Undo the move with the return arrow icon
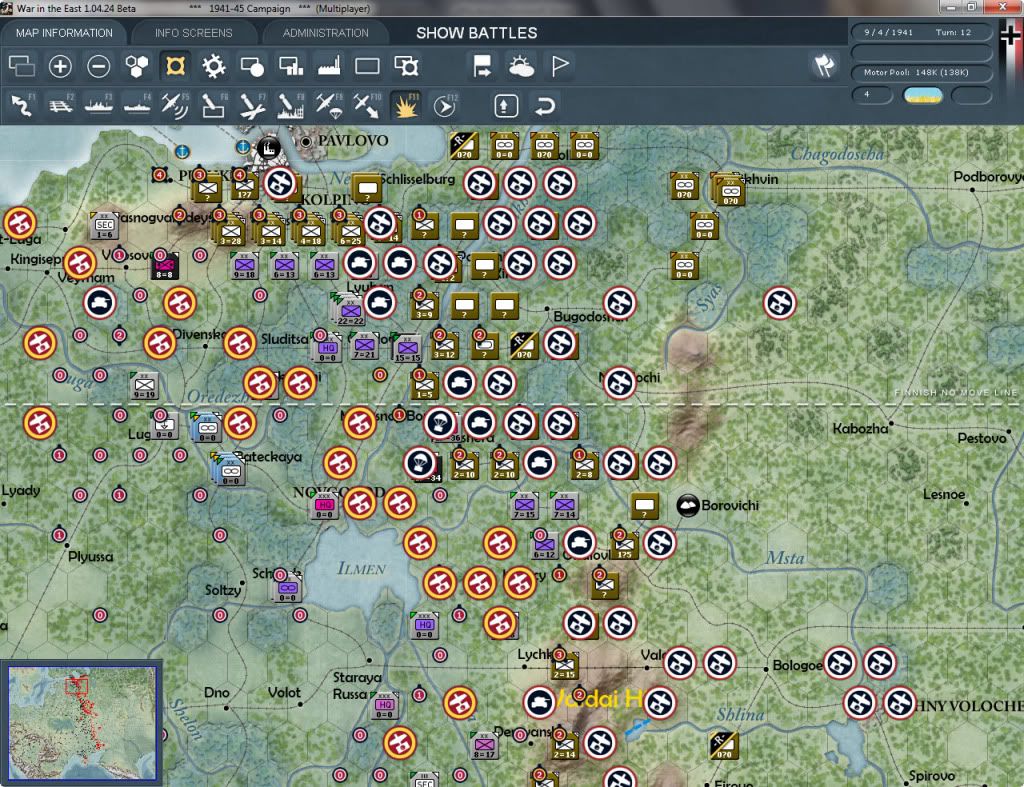Viewport: 1024px width, 787px height. (545, 105)
